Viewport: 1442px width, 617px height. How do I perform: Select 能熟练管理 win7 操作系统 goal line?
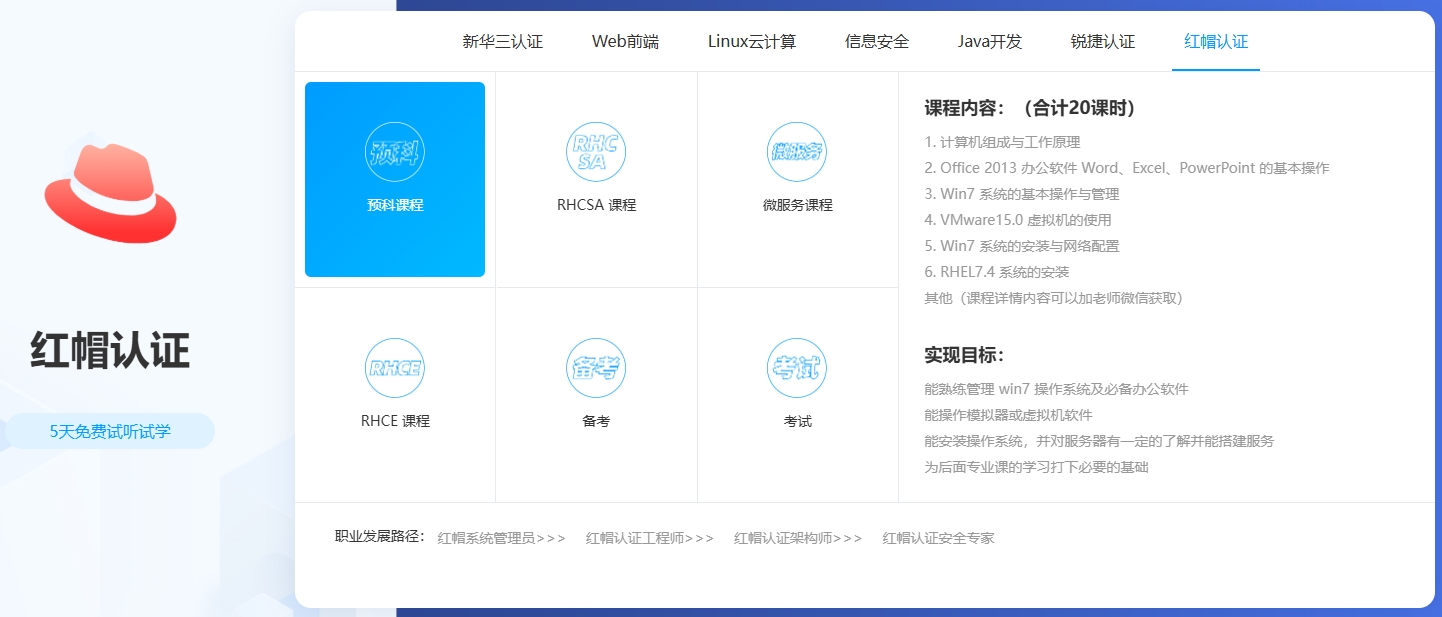[x=1056, y=389]
